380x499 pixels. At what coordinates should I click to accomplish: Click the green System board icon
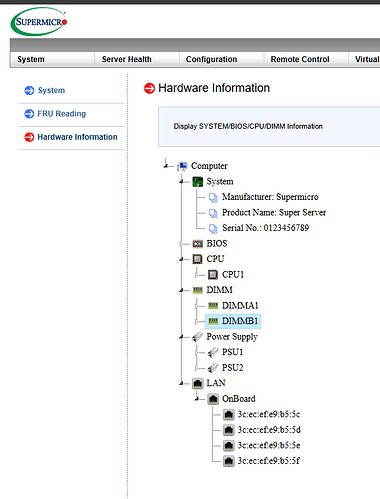(x=198, y=182)
